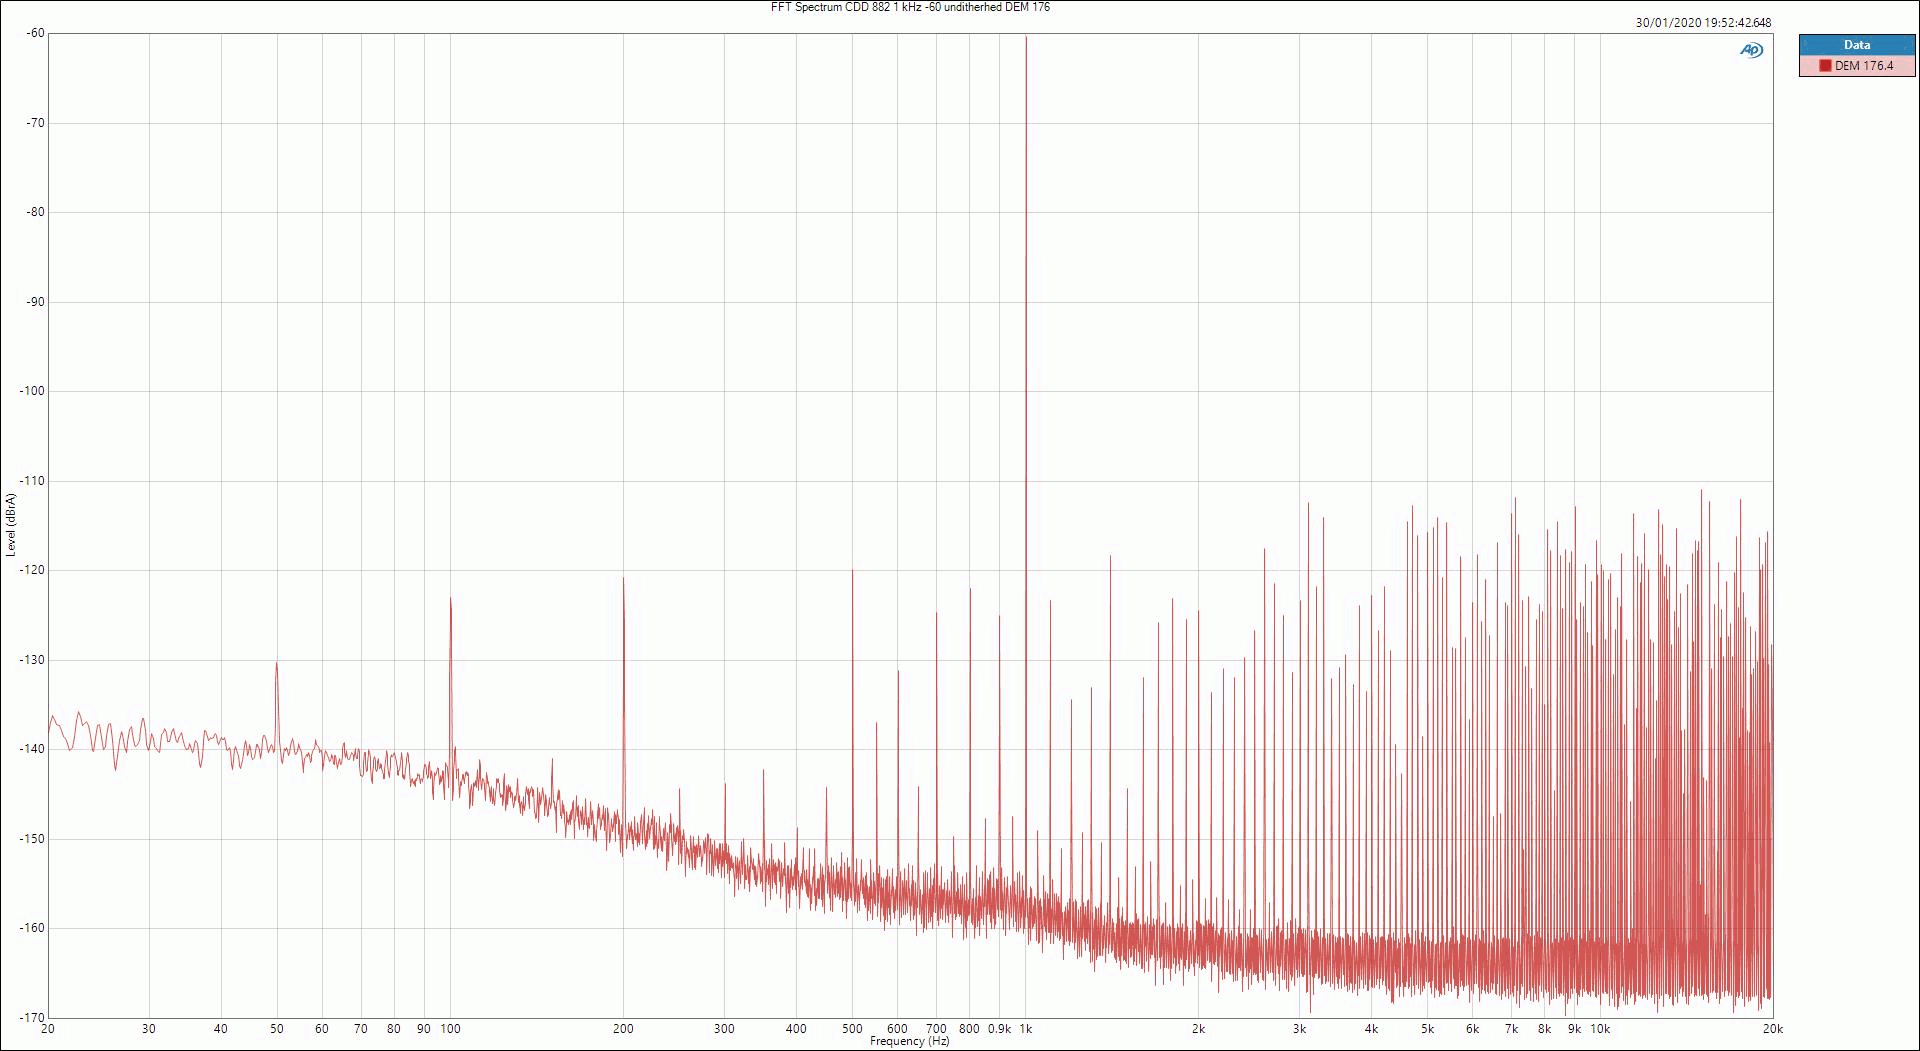Click the Frequency (Hz) axis label

click(909, 1041)
